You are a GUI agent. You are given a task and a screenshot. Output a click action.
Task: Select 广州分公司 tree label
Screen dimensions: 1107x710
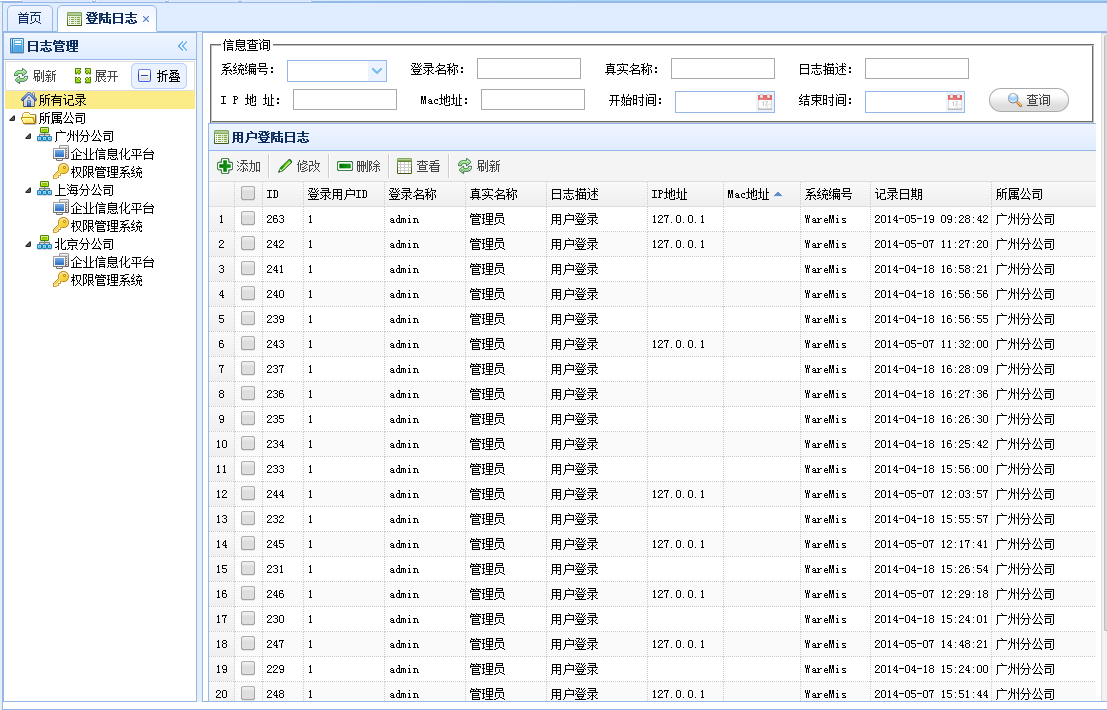coord(84,136)
